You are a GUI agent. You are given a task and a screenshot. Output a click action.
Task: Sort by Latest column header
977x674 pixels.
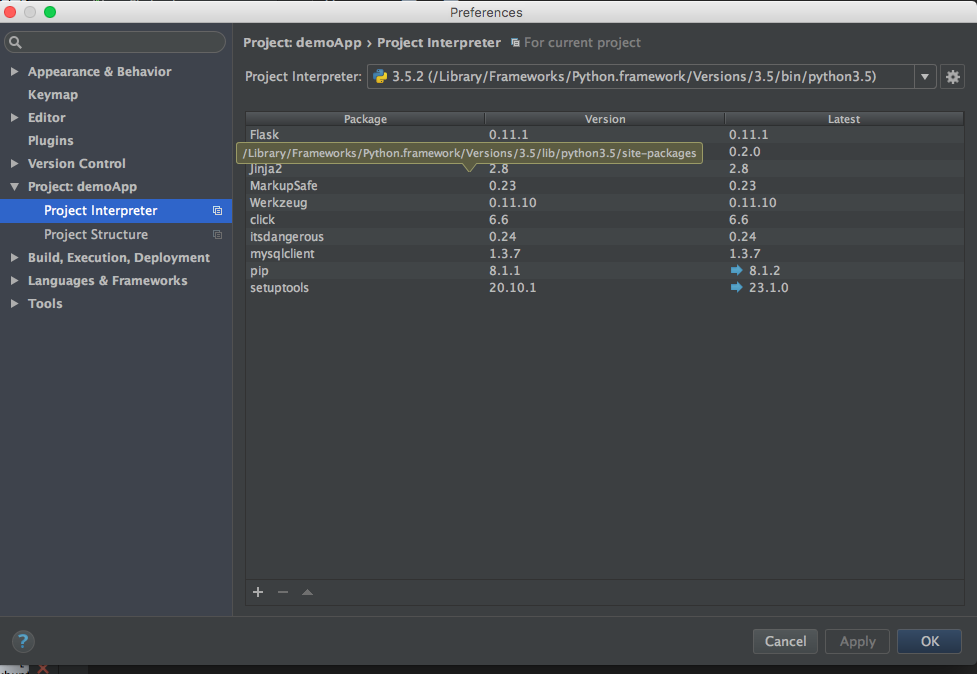click(x=844, y=119)
